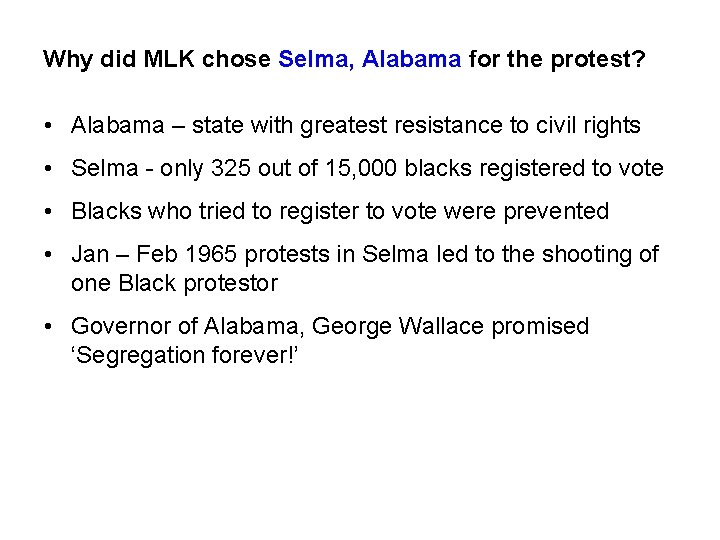720x540 pixels.
Task: Click the word "protest?" in the title
Action: point(602,59)
